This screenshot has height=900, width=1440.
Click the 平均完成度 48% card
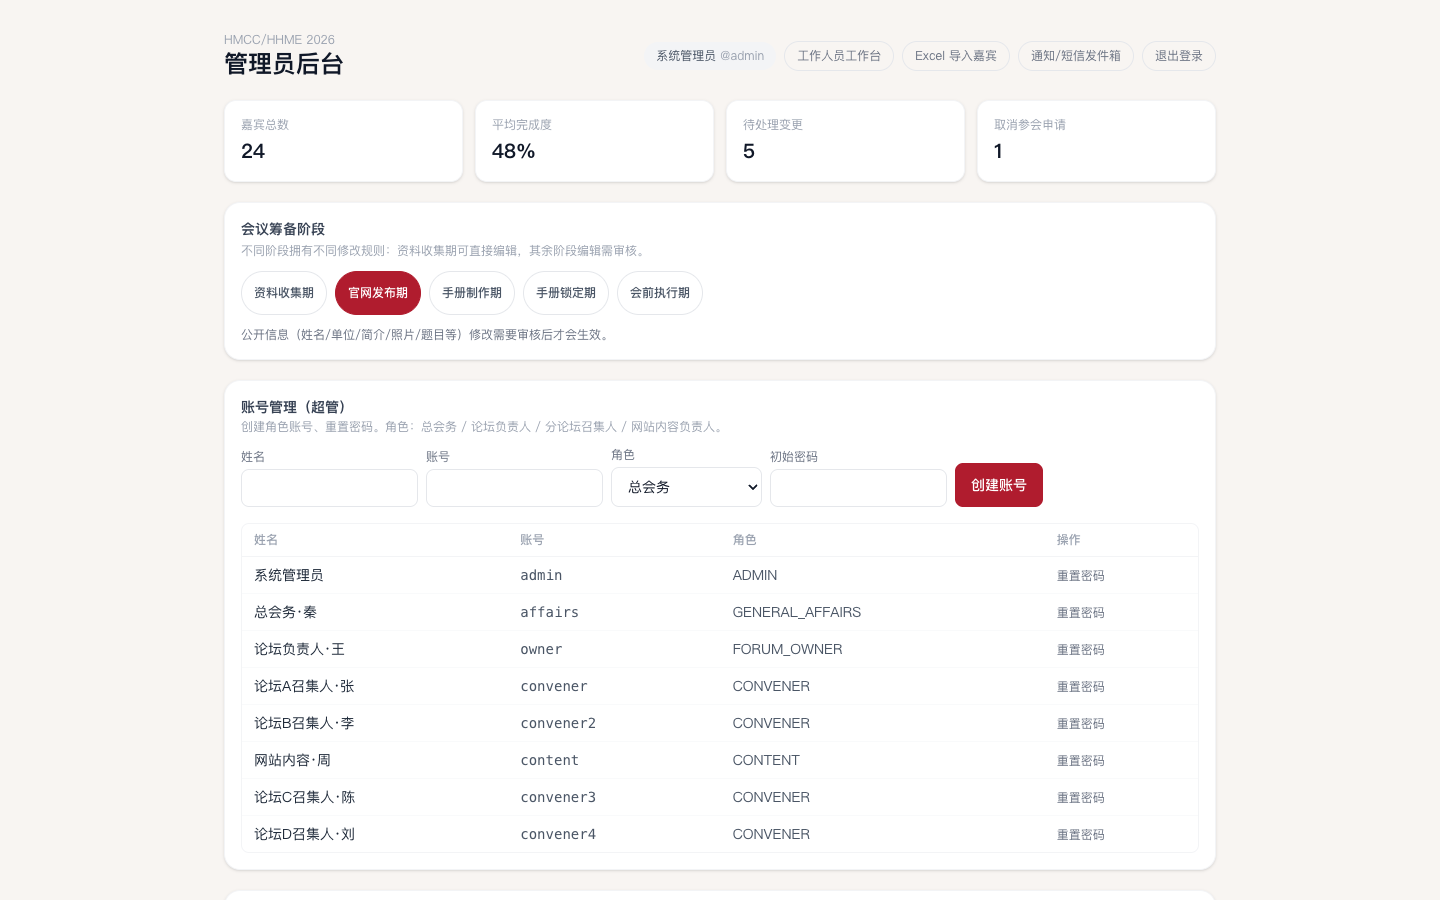[594, 141]
